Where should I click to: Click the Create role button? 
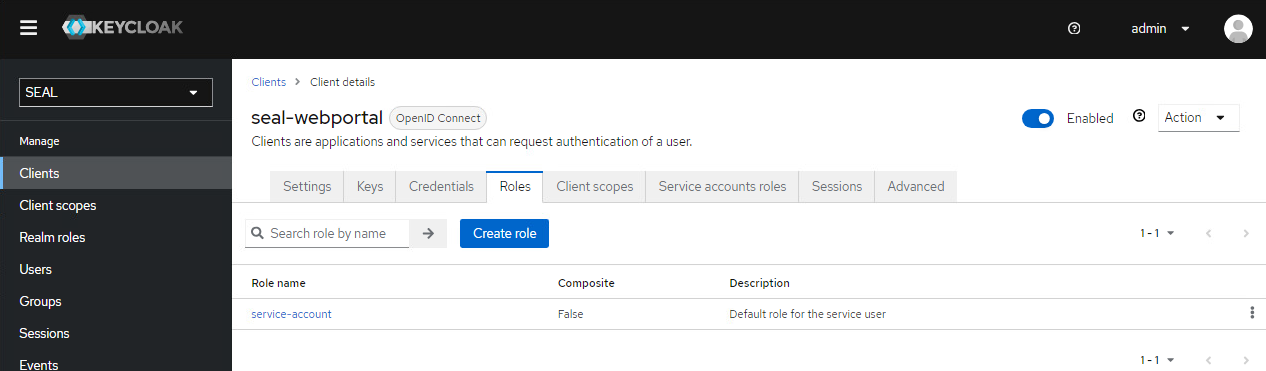(x=504, y=233)
